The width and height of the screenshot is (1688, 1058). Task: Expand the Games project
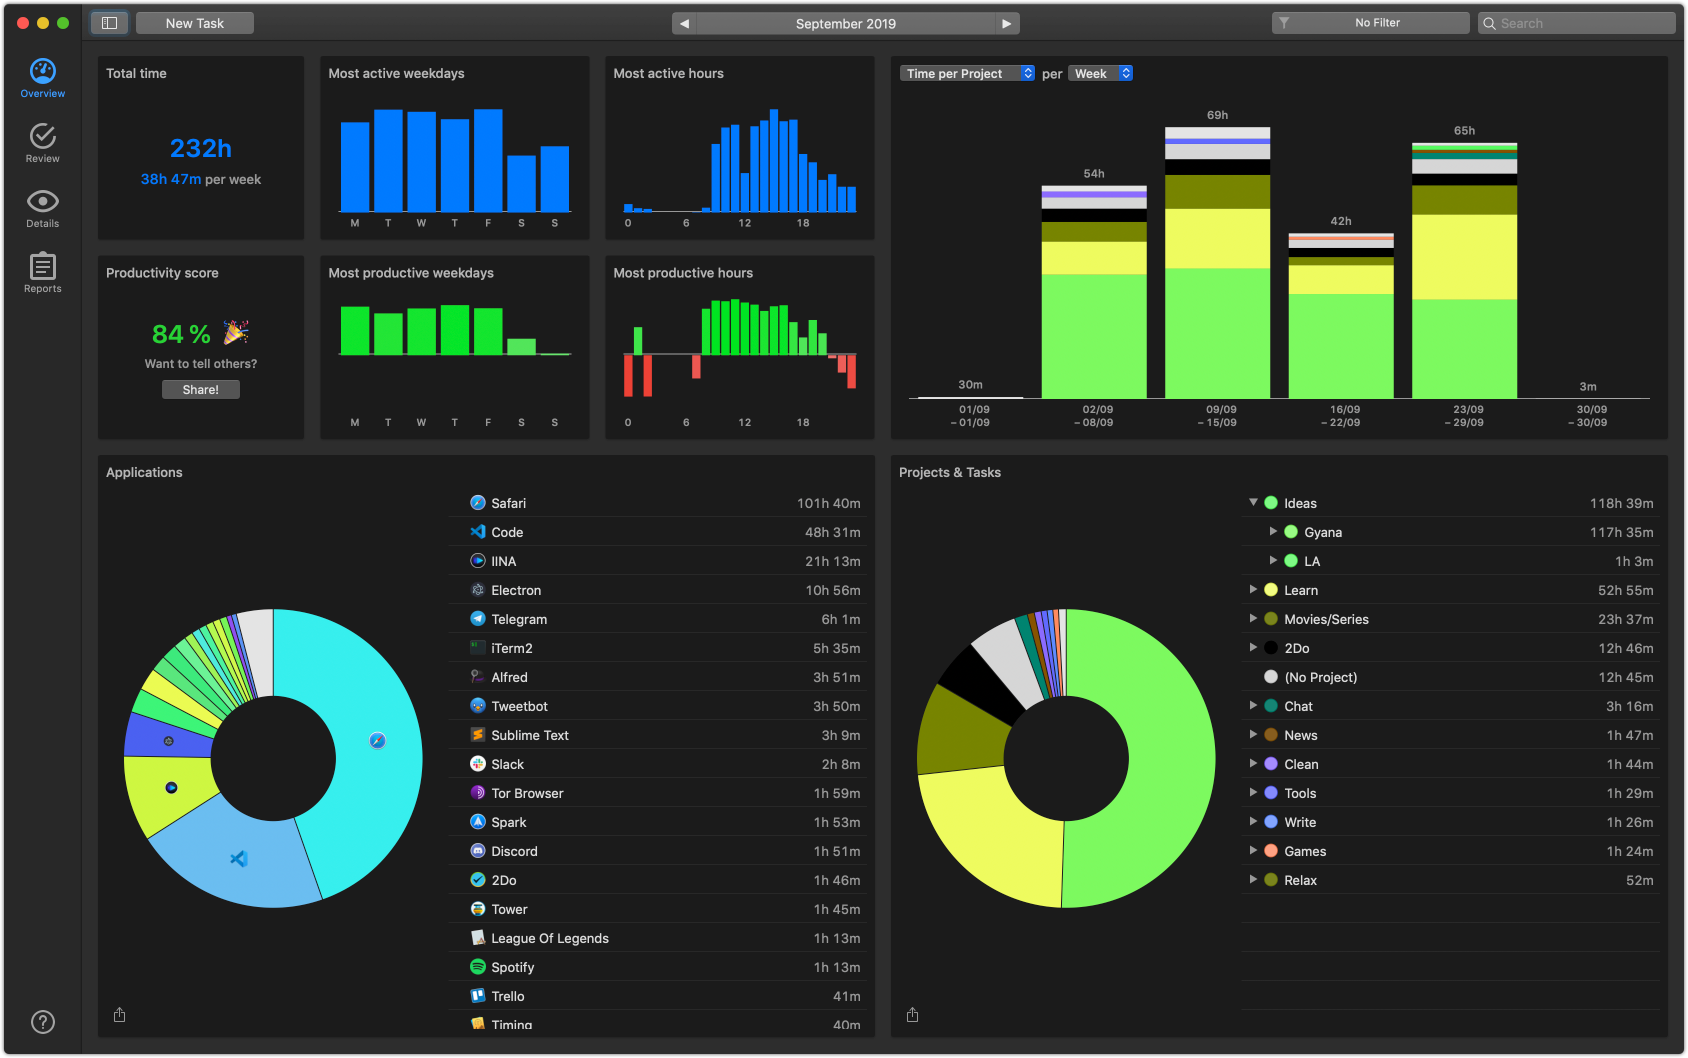click(1253, 851)
